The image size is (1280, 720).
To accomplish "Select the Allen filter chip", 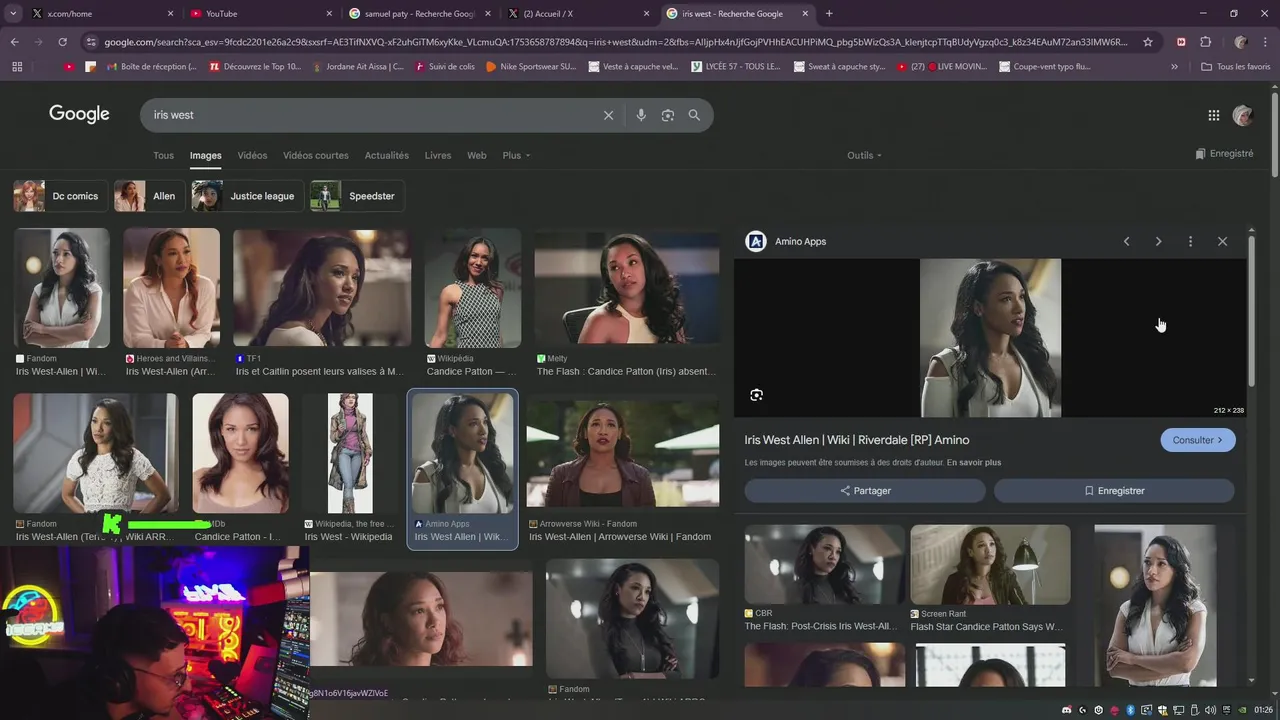I will 148,196.
